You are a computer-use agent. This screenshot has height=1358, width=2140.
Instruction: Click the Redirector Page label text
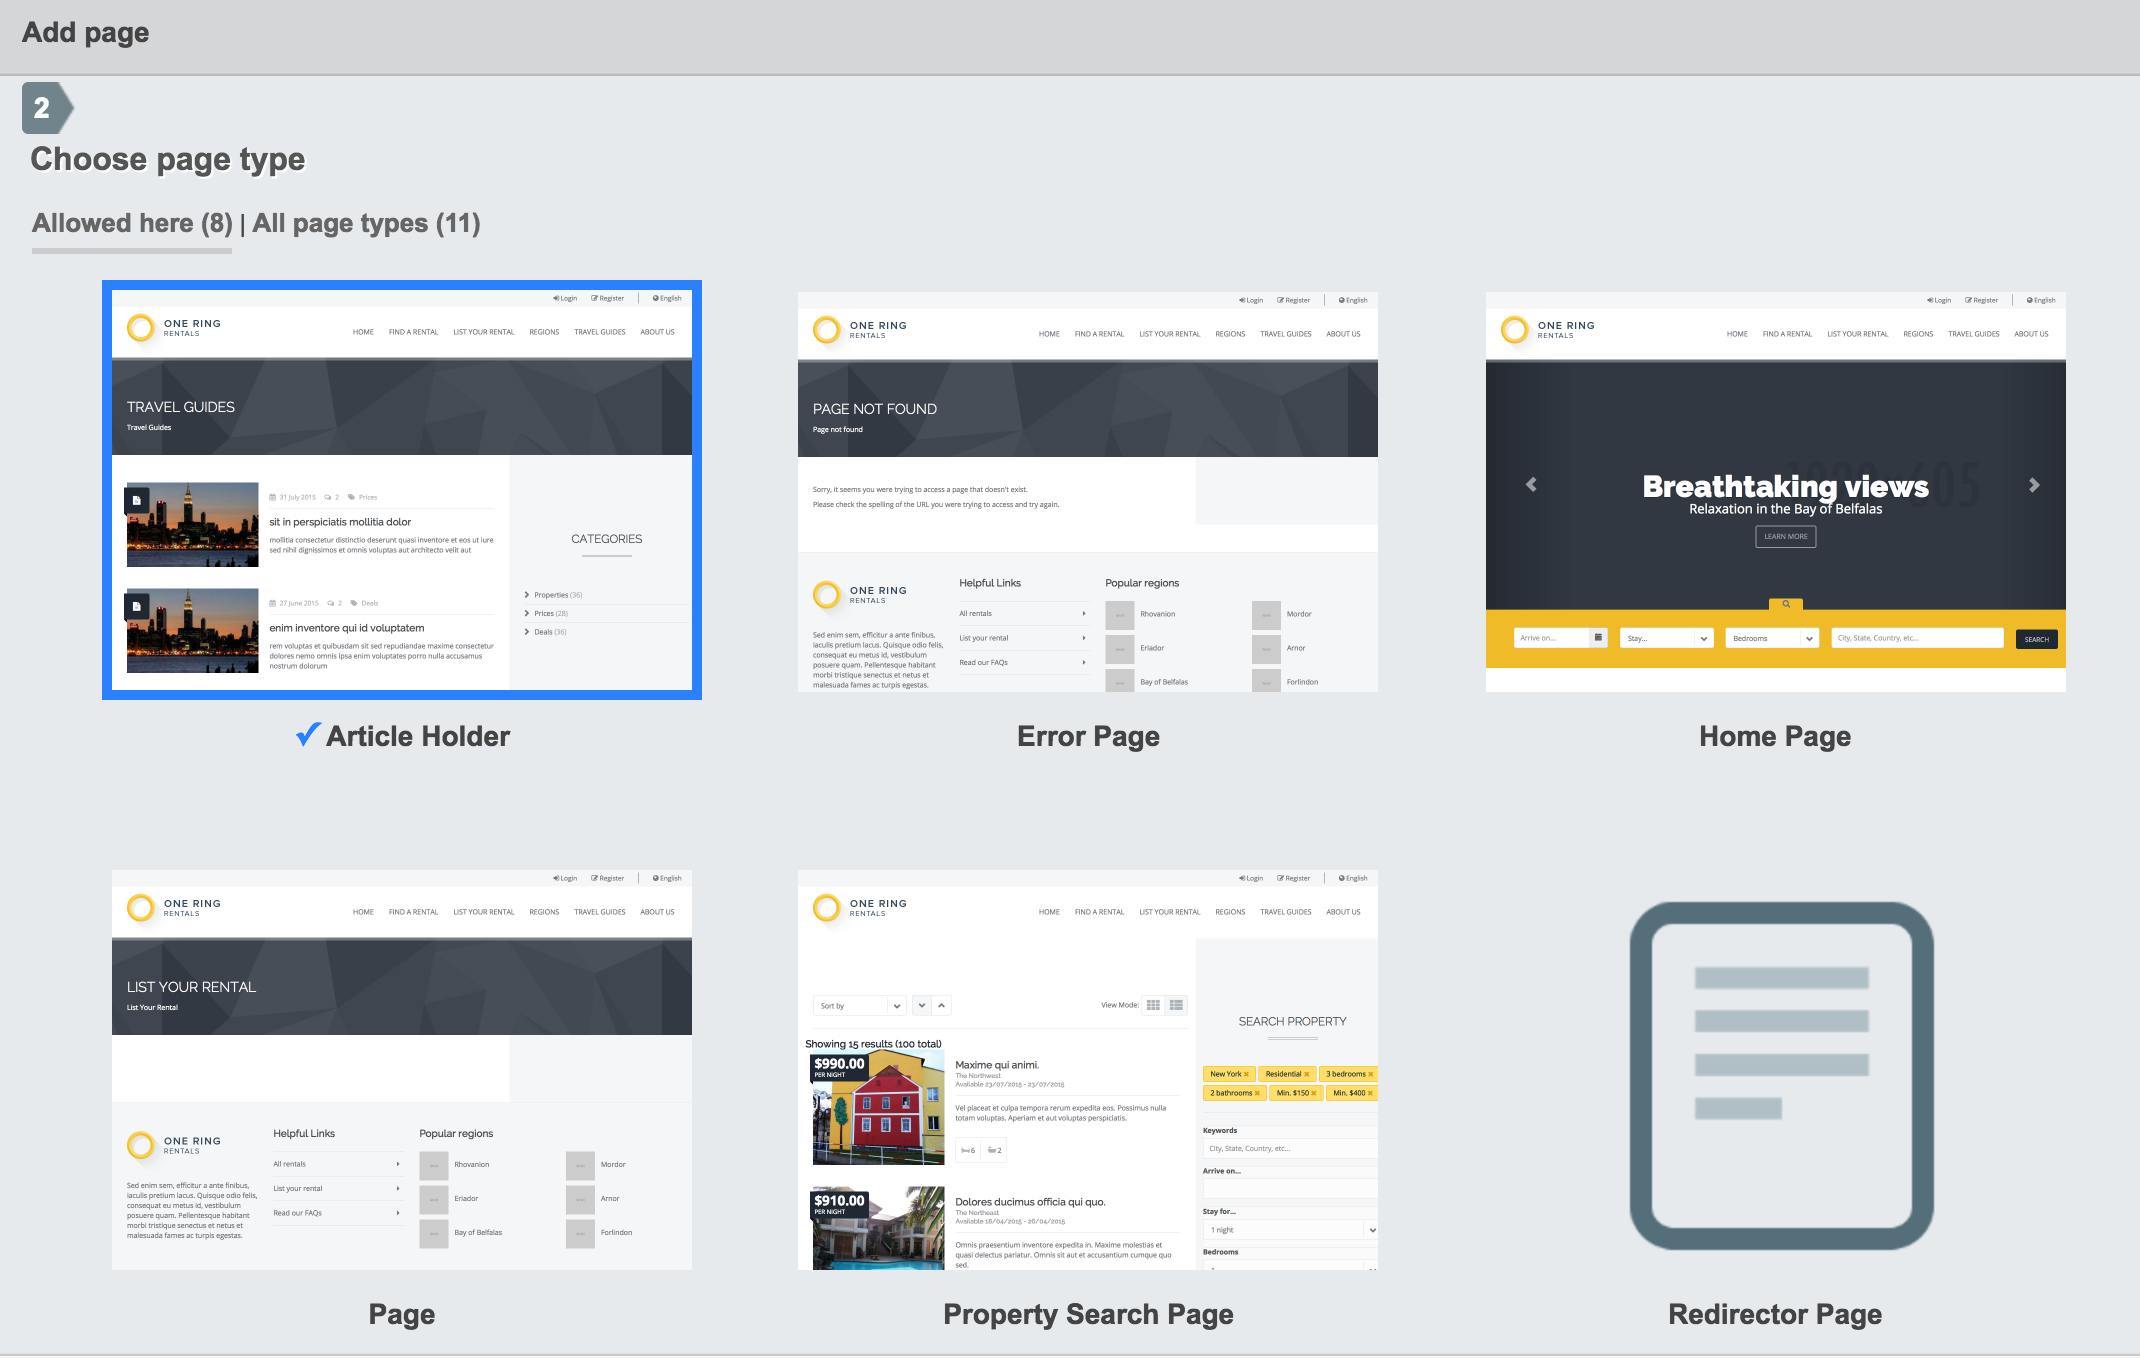(1774, 1314)
